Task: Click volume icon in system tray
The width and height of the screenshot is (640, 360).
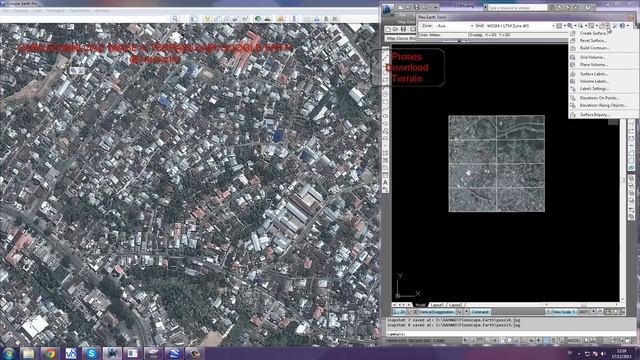Action: tap(603, 353)
